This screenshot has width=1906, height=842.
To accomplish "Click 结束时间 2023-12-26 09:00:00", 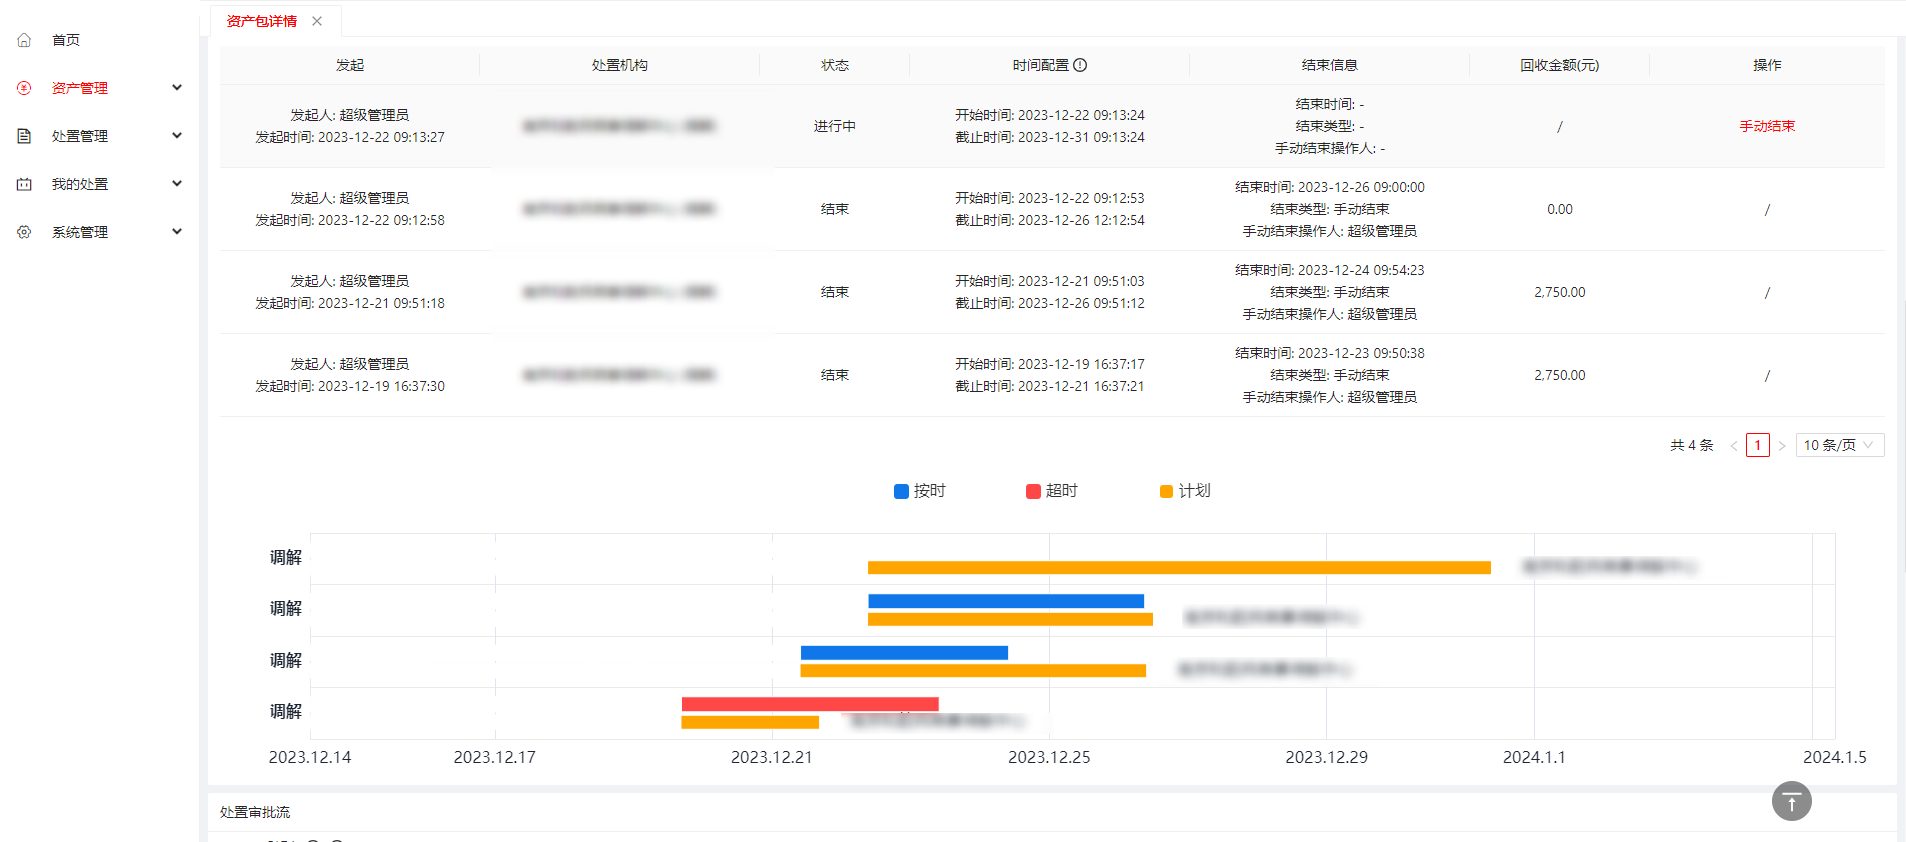I will point(1330,187).
